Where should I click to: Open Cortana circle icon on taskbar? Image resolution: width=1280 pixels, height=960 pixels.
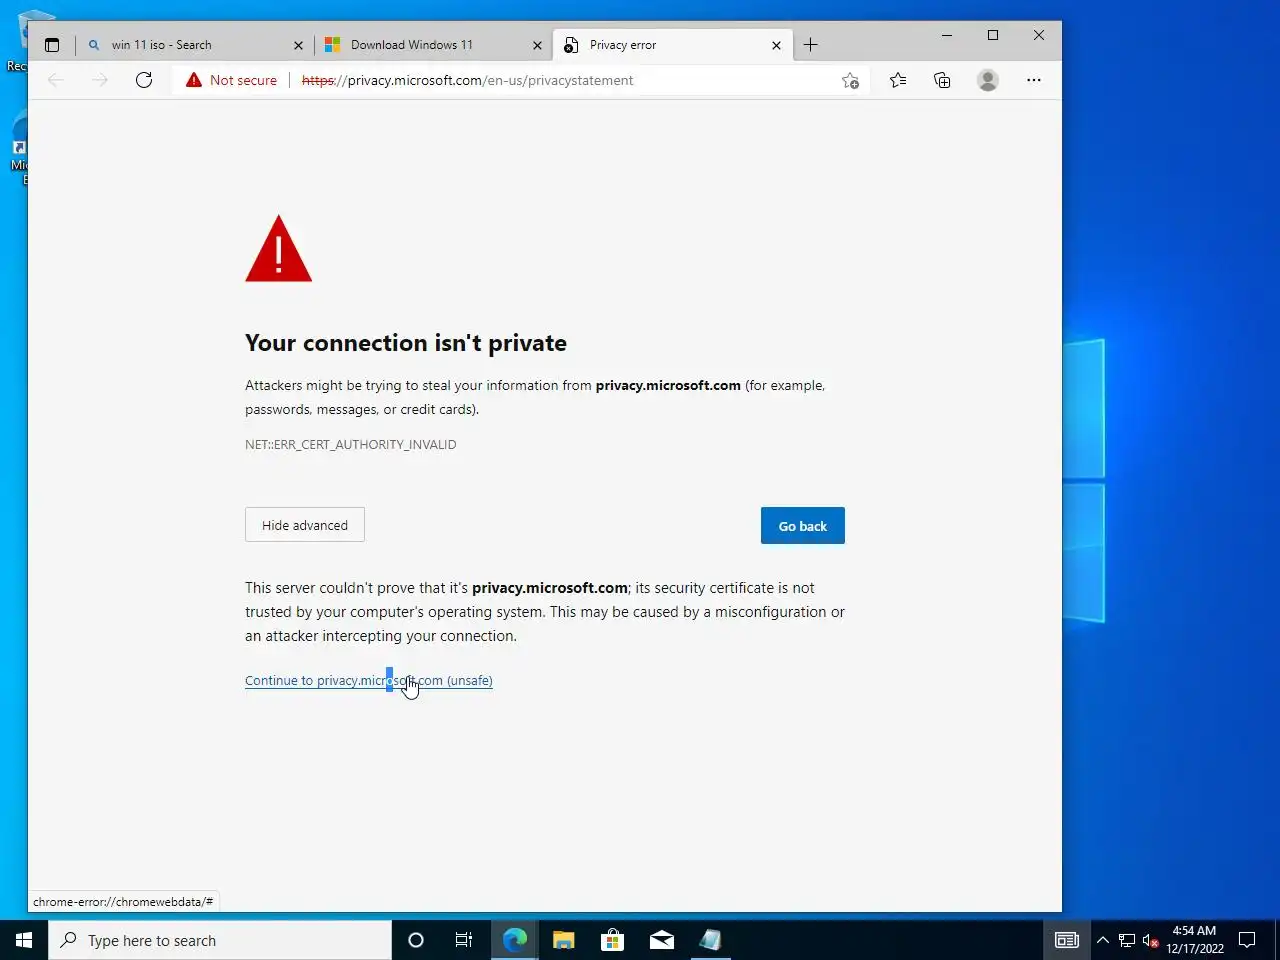click(x=416, y=940)
